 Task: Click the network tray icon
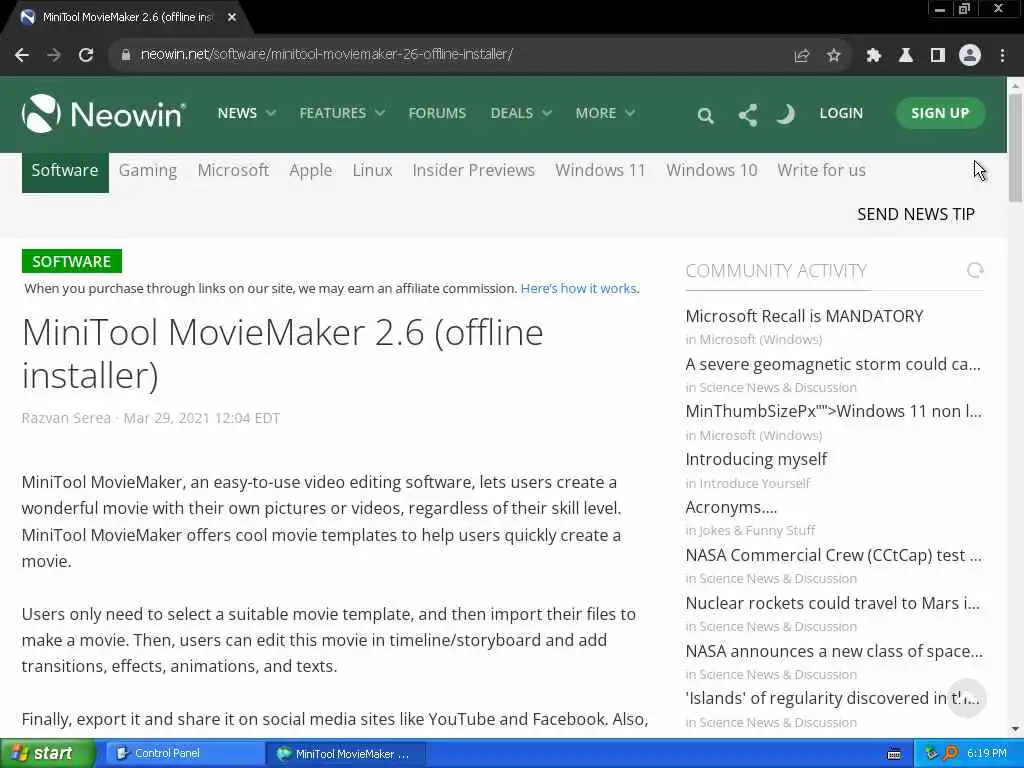coord(931,754)
